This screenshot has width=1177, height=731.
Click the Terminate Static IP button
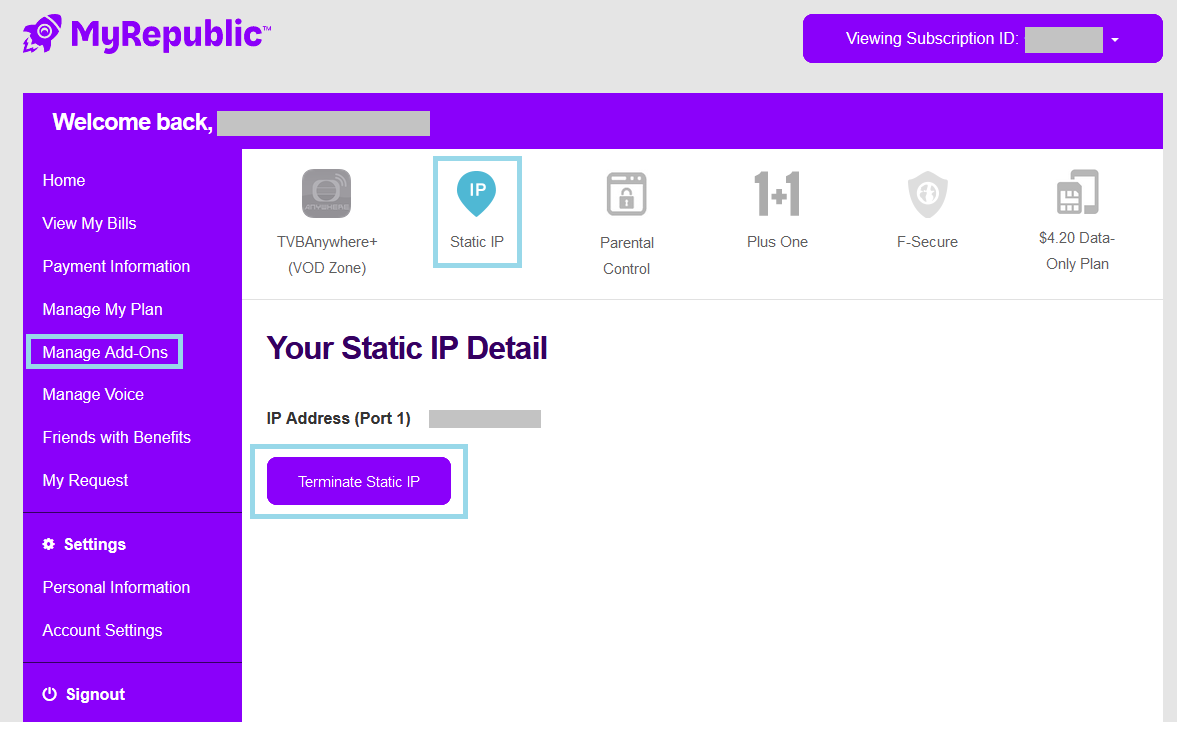pyautogui.click(x=359, y=481)
